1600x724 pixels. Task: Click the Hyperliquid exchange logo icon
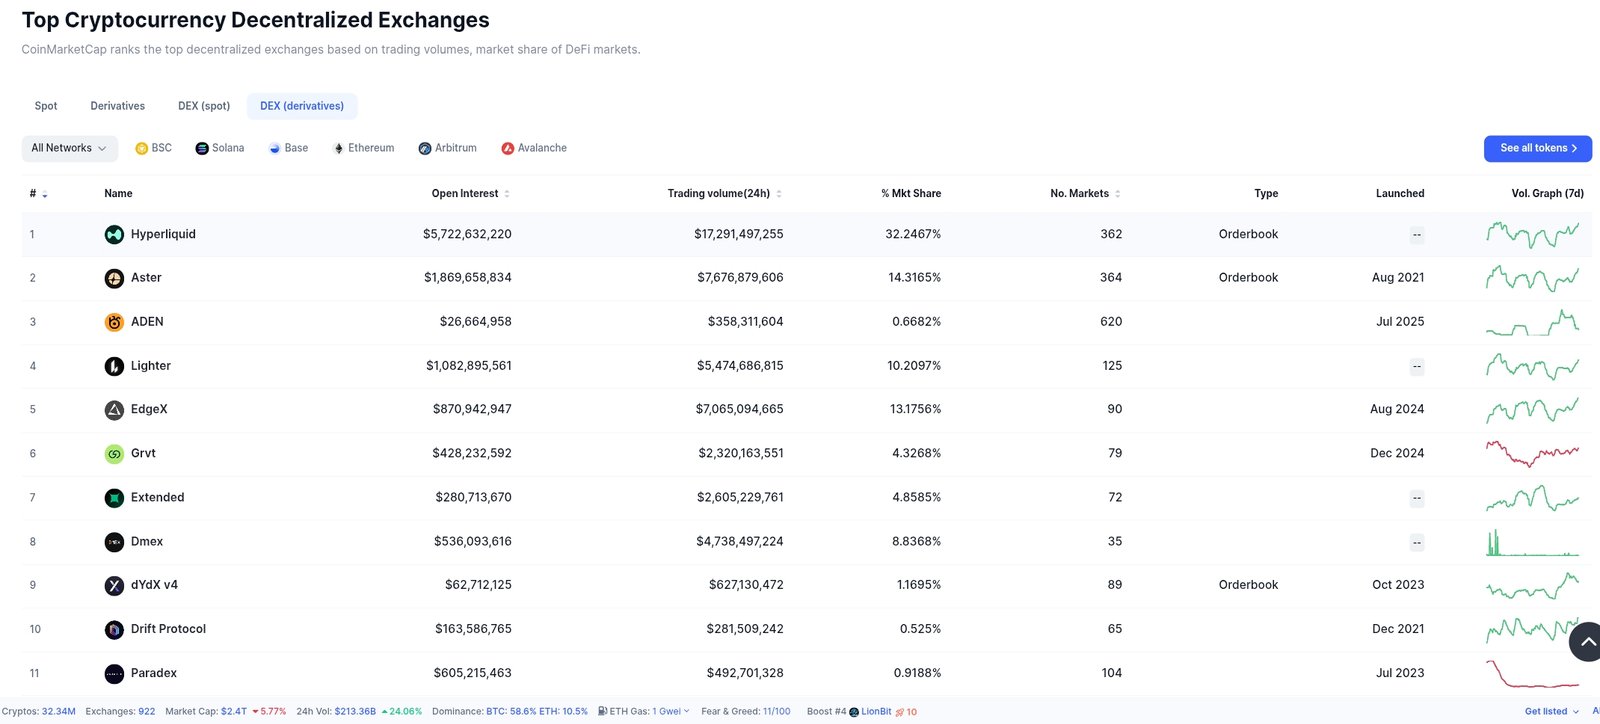114,234
